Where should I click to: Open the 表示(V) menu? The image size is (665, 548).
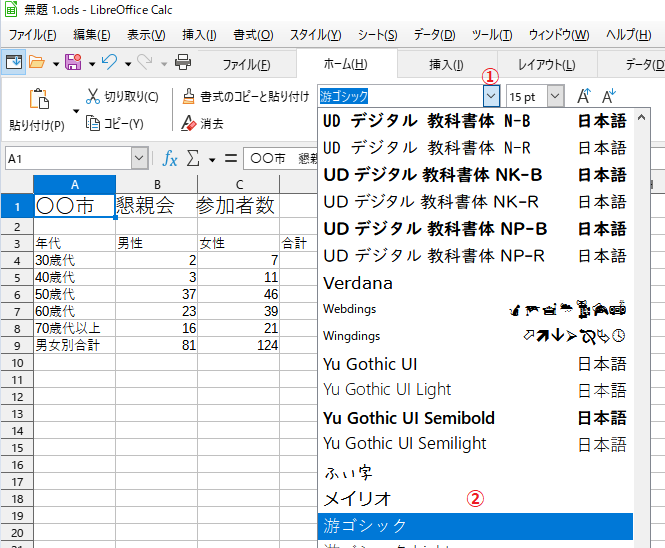(x=146, y=35)
